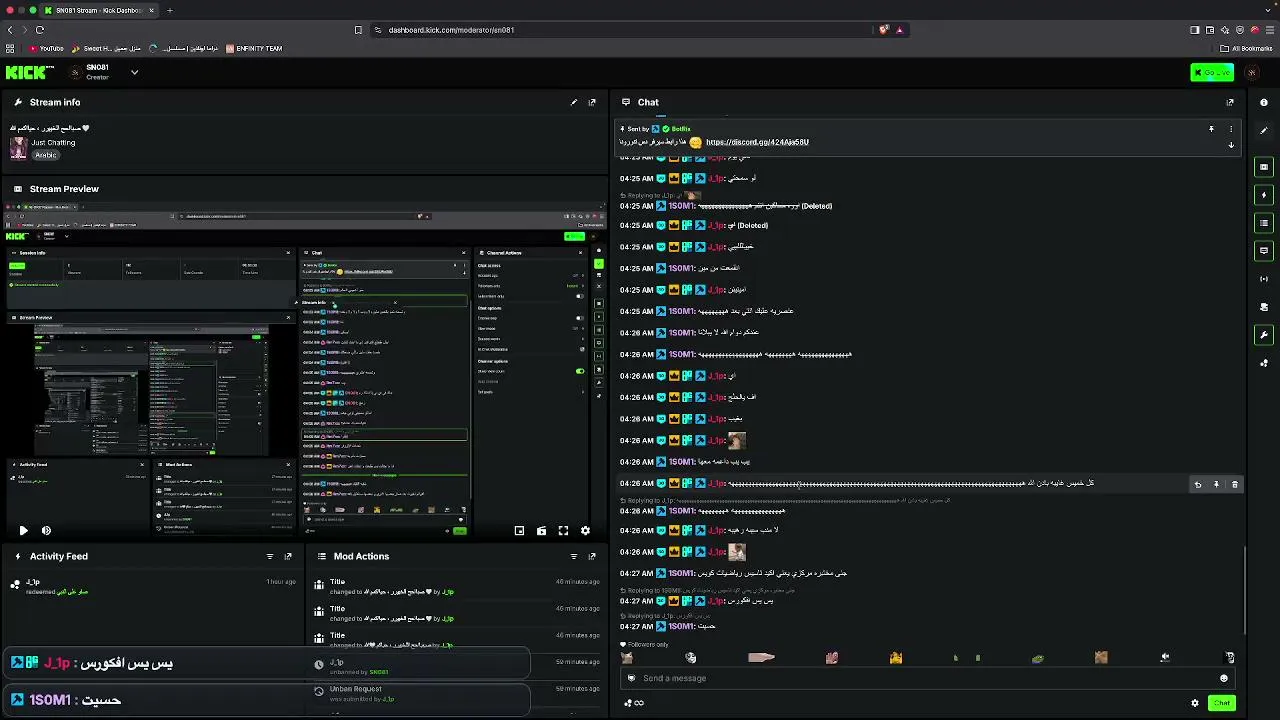The image size is (1280, 720).
Task: Pop out the Mod Actions panel
Action: tap(592, 556)
